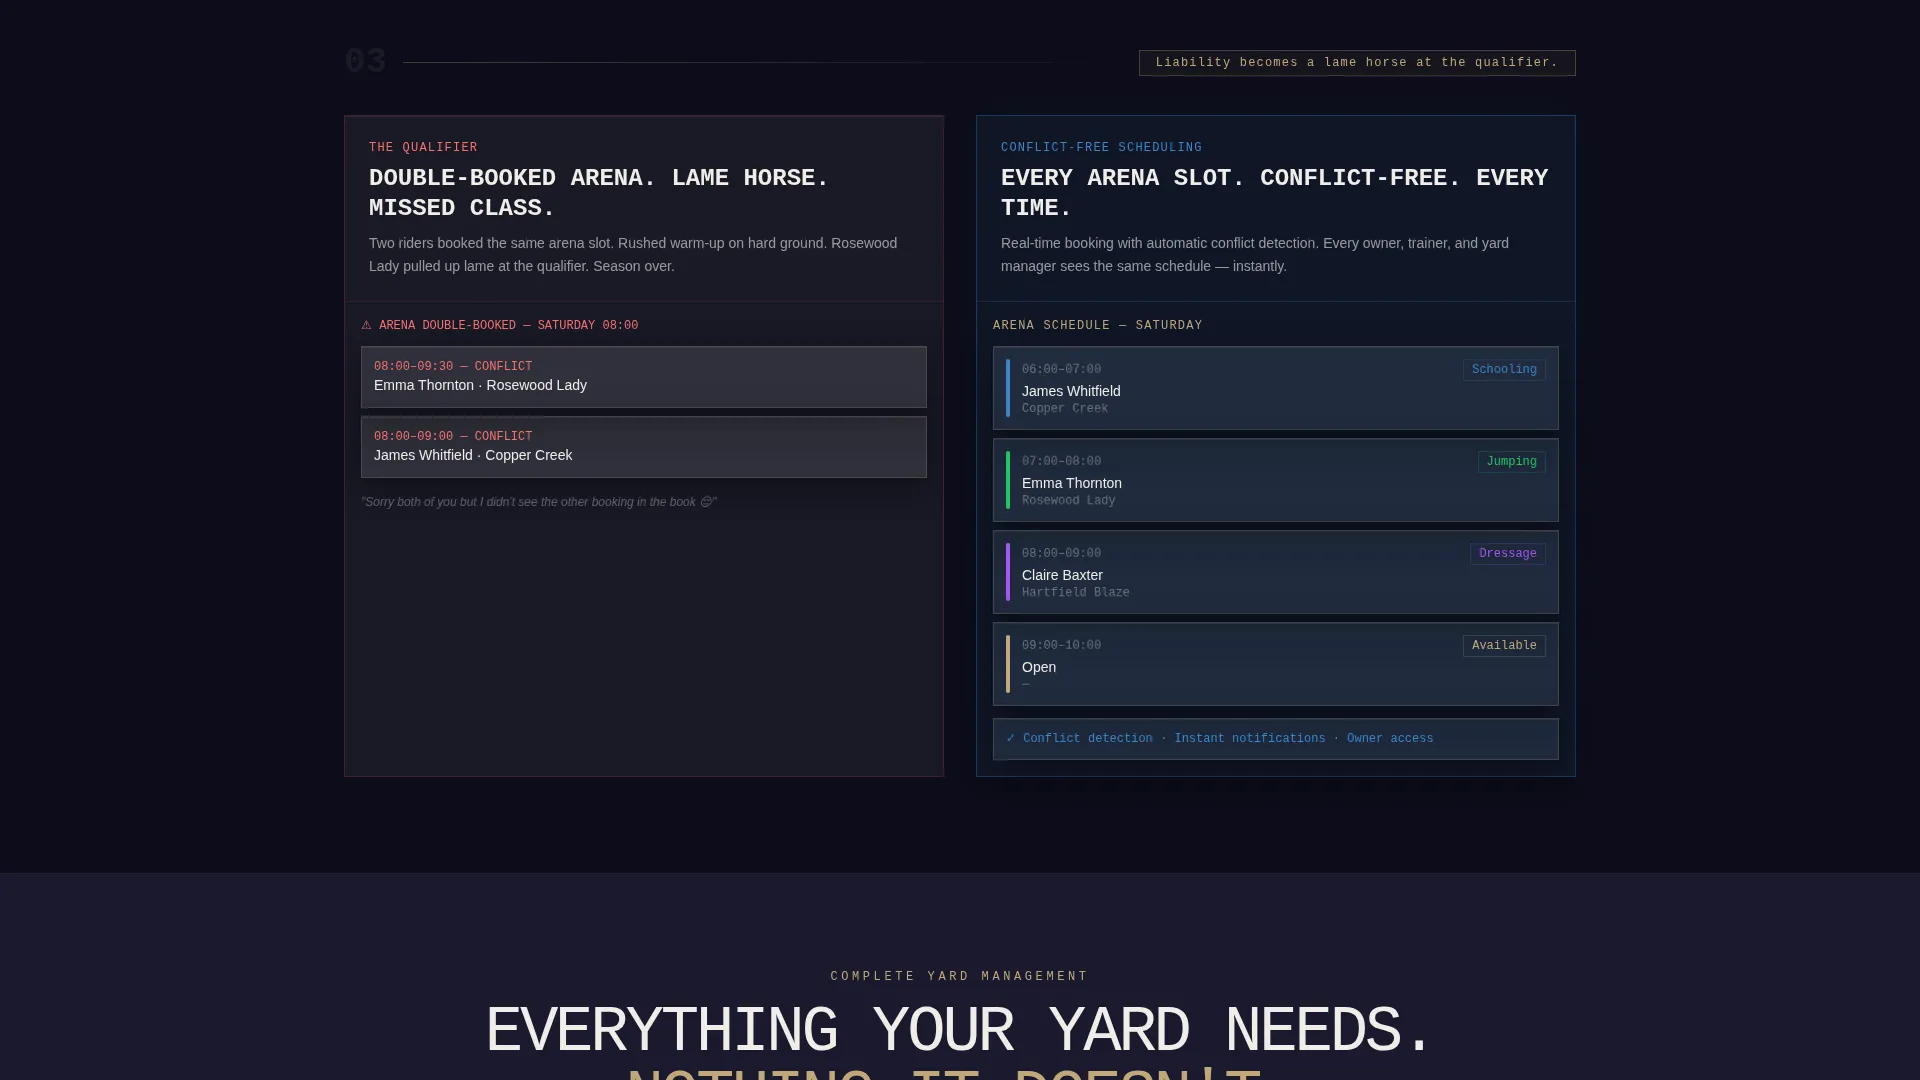Select the Jumping tag on Emma Thornton's slot
1920x1080 pixels.
[1511, 462]
